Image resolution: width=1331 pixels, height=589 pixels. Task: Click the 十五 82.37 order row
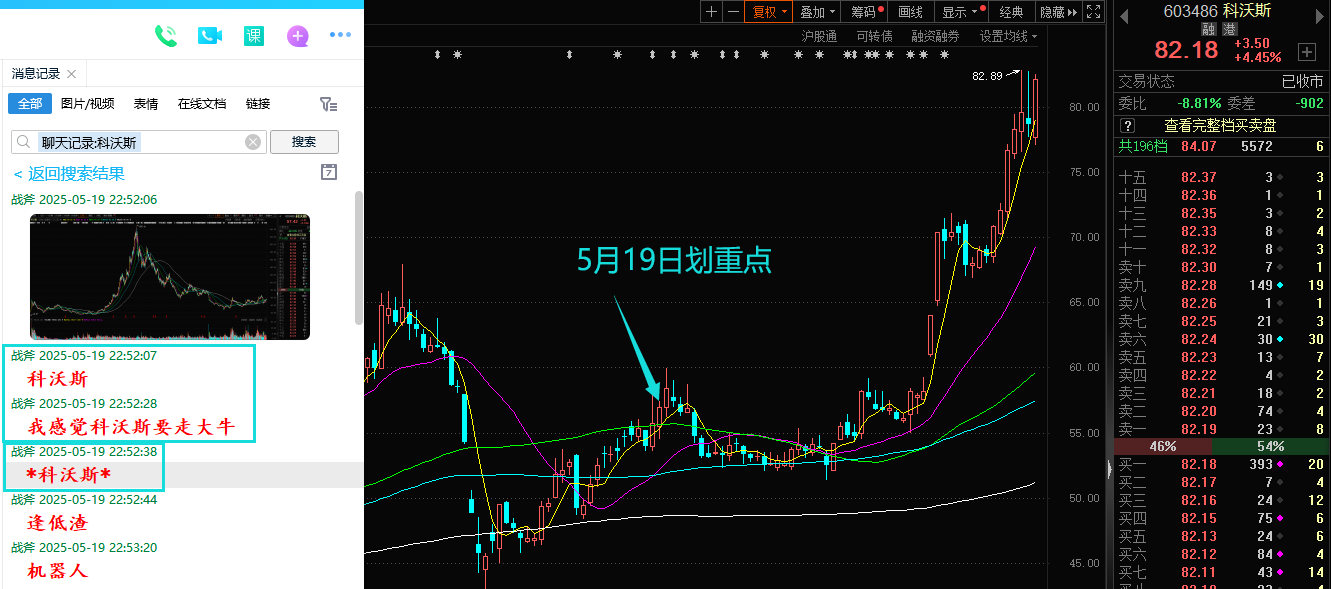(x=1222, y=177)
